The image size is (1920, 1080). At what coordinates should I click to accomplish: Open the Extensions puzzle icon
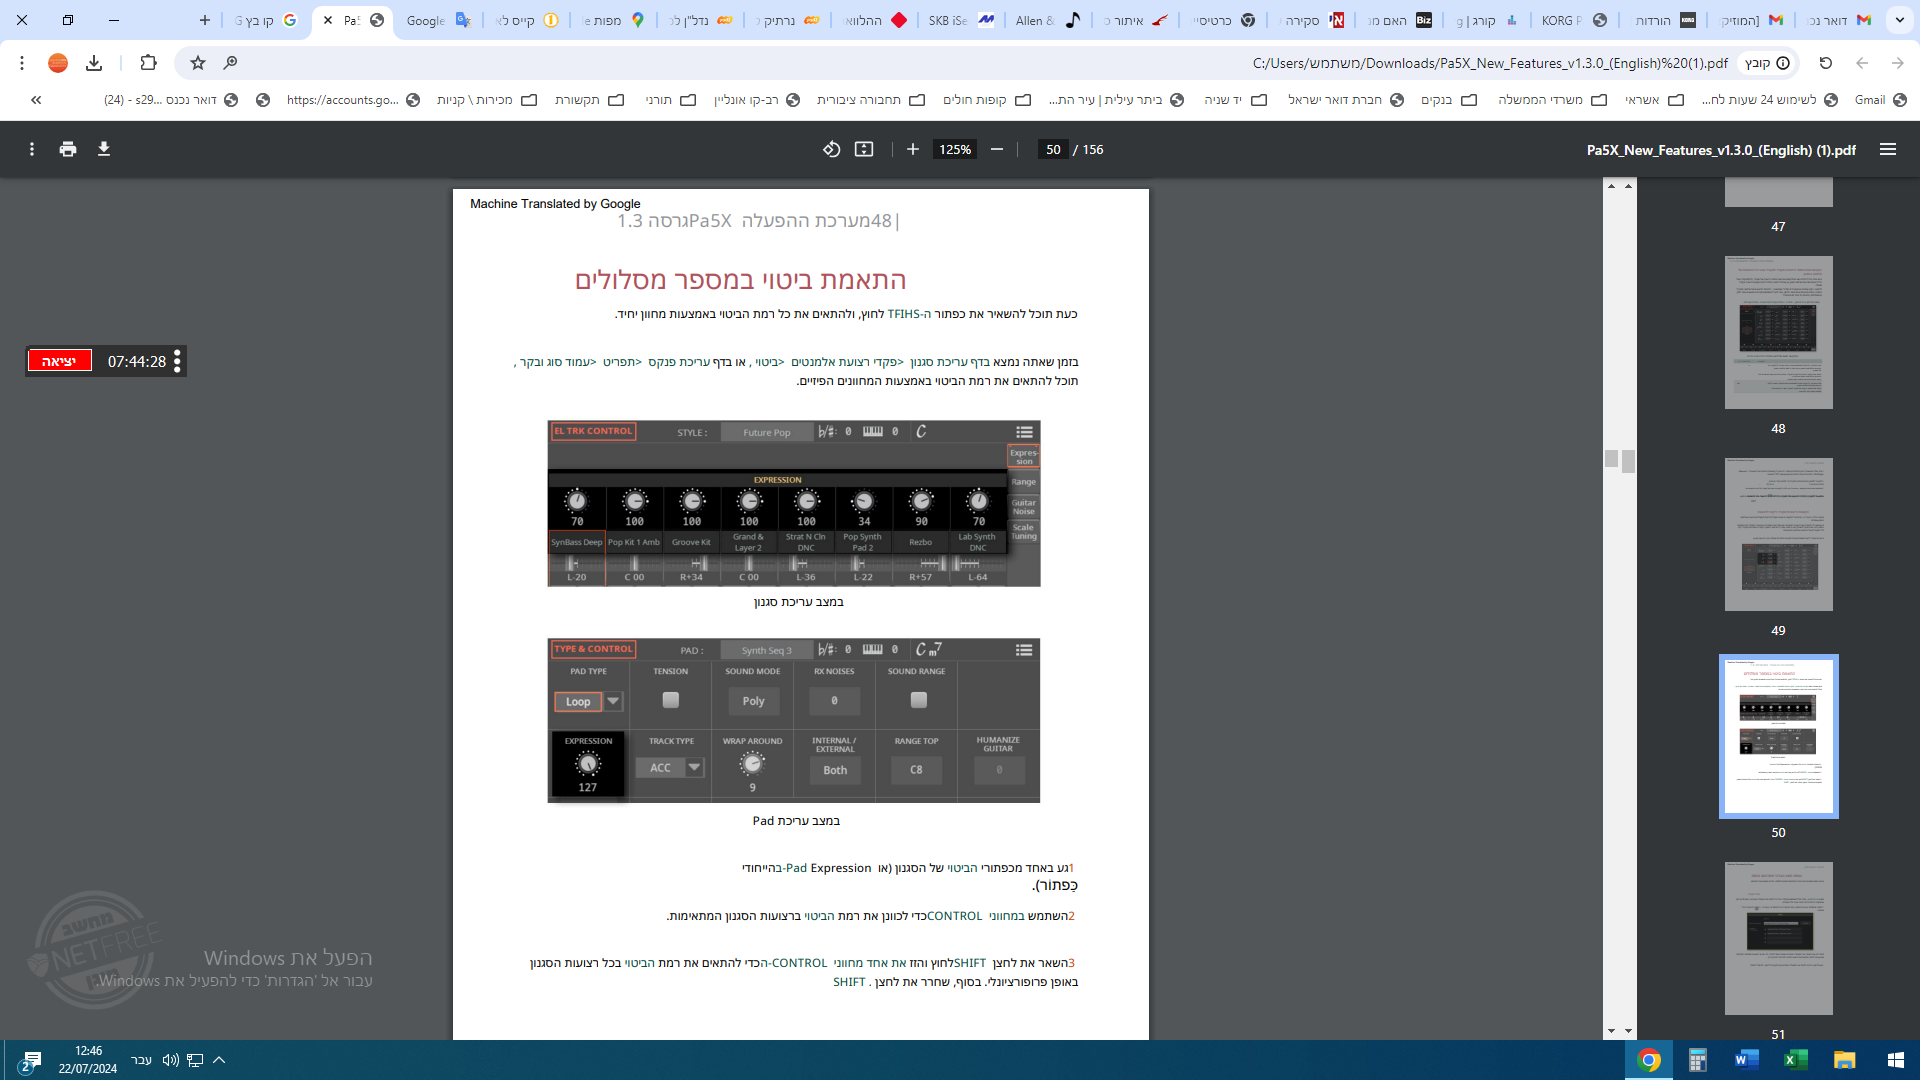point(148,63)
